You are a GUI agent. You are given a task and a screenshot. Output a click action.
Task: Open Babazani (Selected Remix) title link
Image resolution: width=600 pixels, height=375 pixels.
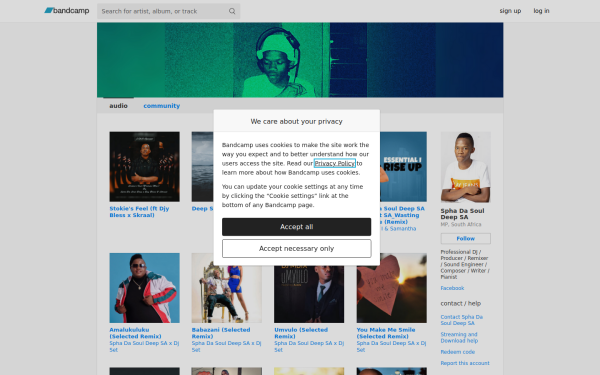(221, 333)
